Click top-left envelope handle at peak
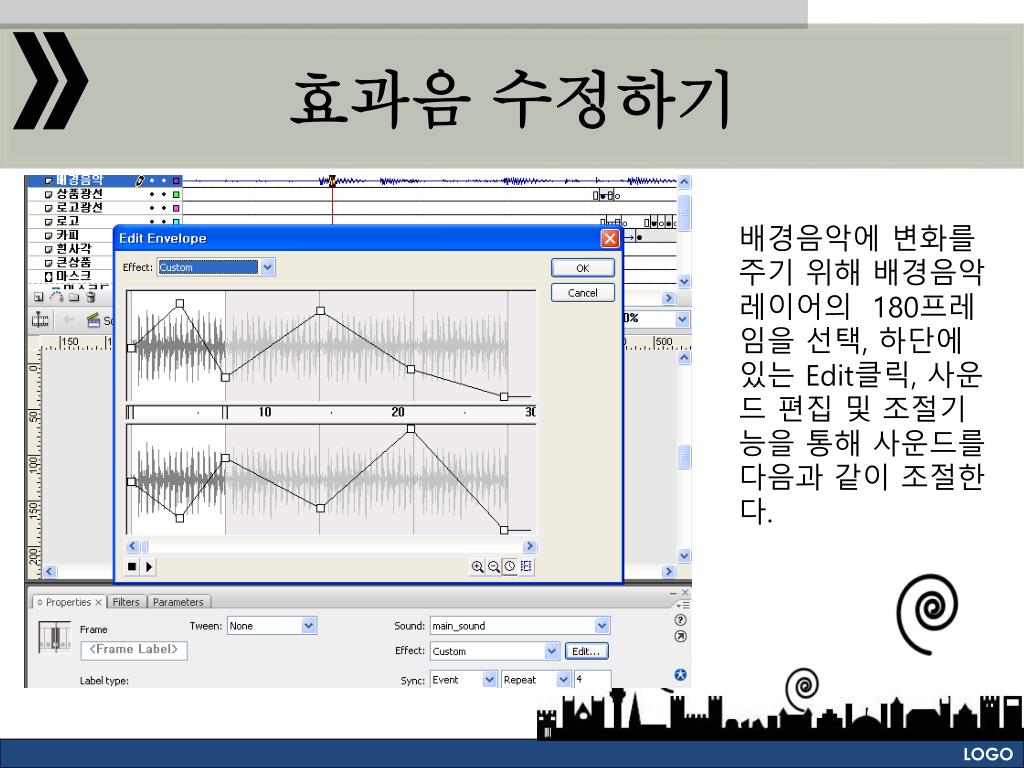 click(180, 304)
